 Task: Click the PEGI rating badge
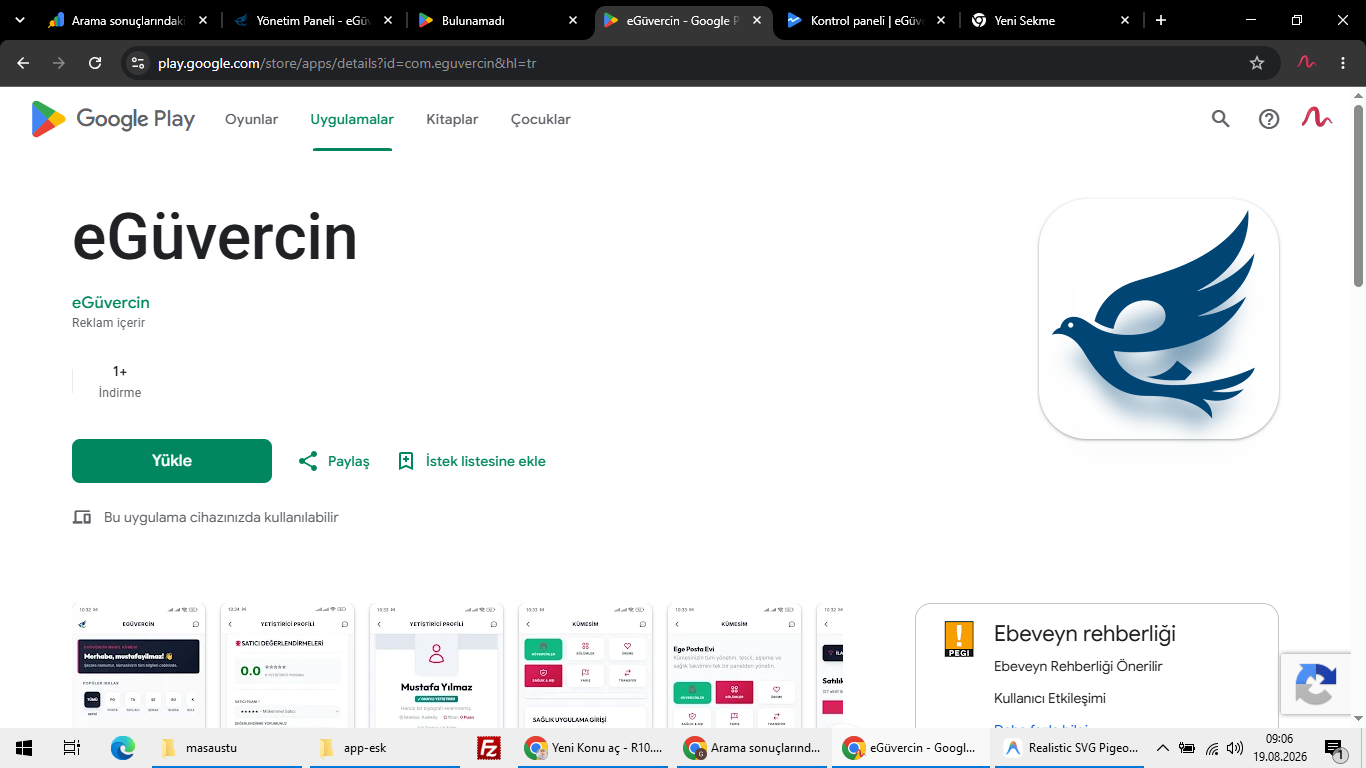coord(959,639)
